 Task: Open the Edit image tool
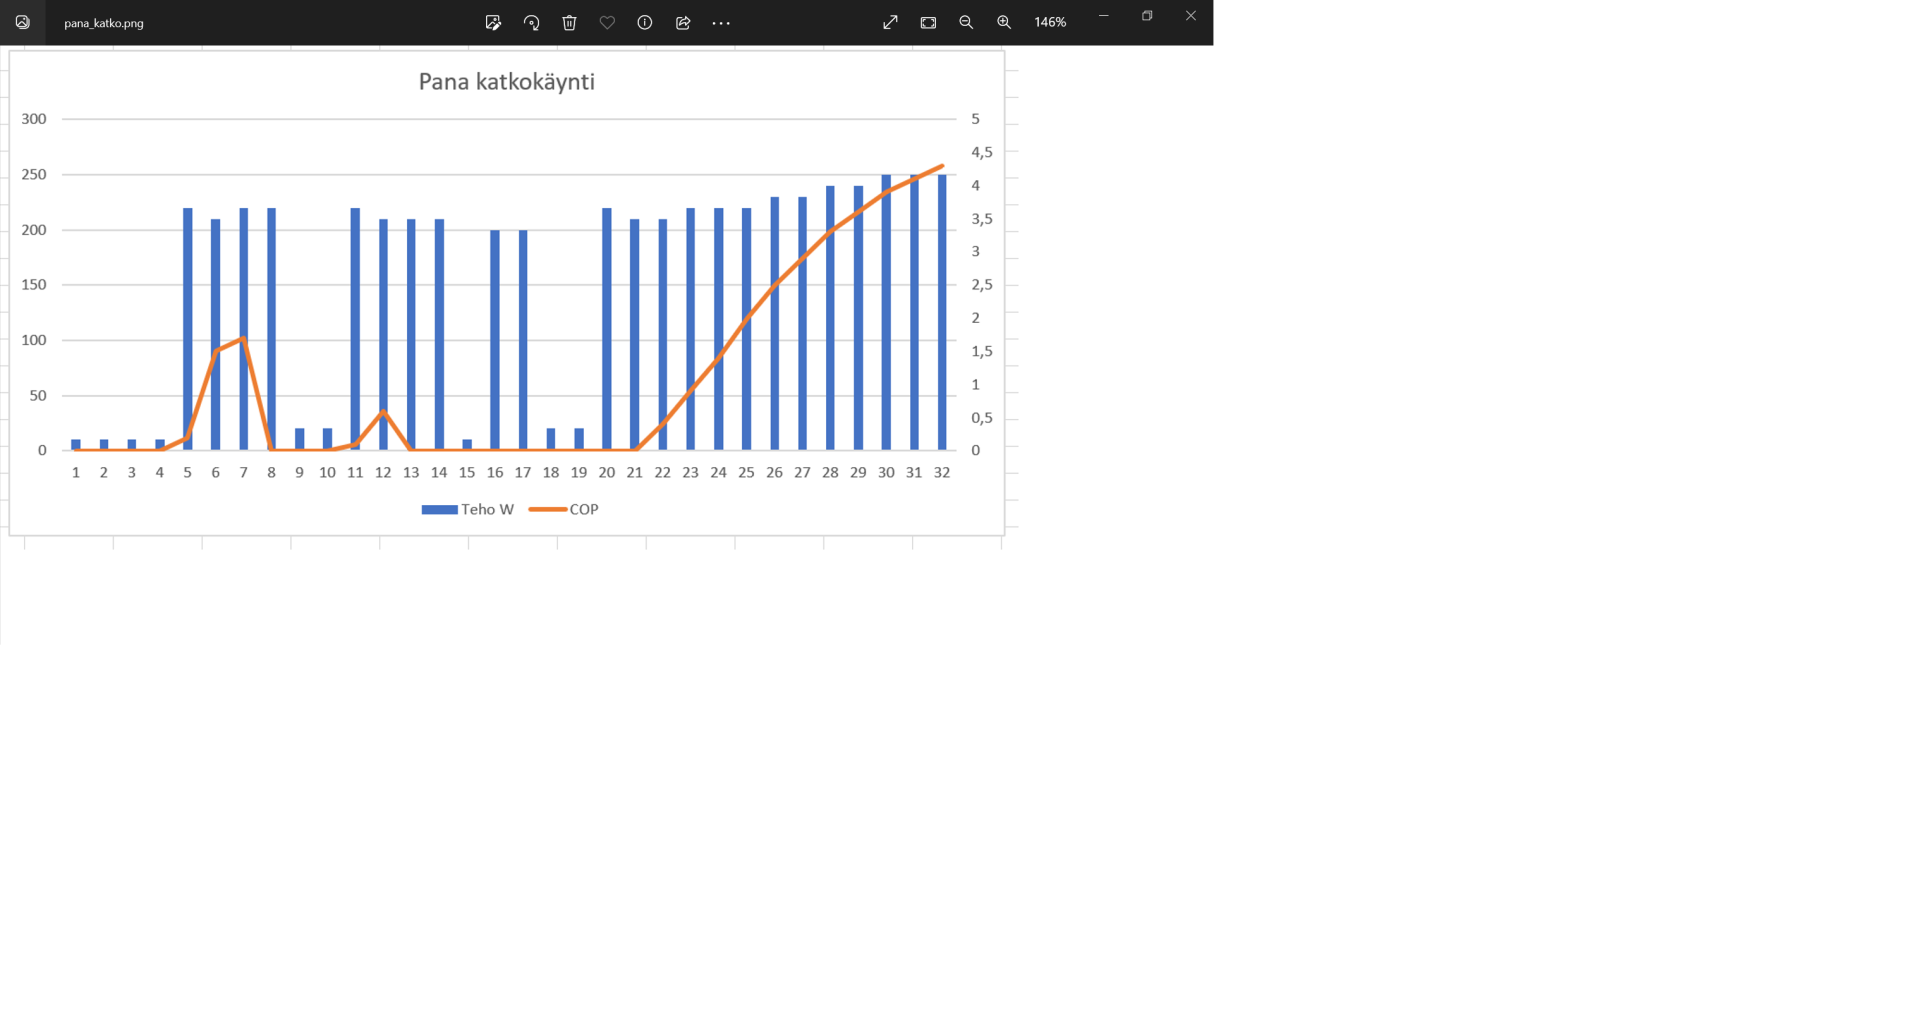[x=493, y=23]
